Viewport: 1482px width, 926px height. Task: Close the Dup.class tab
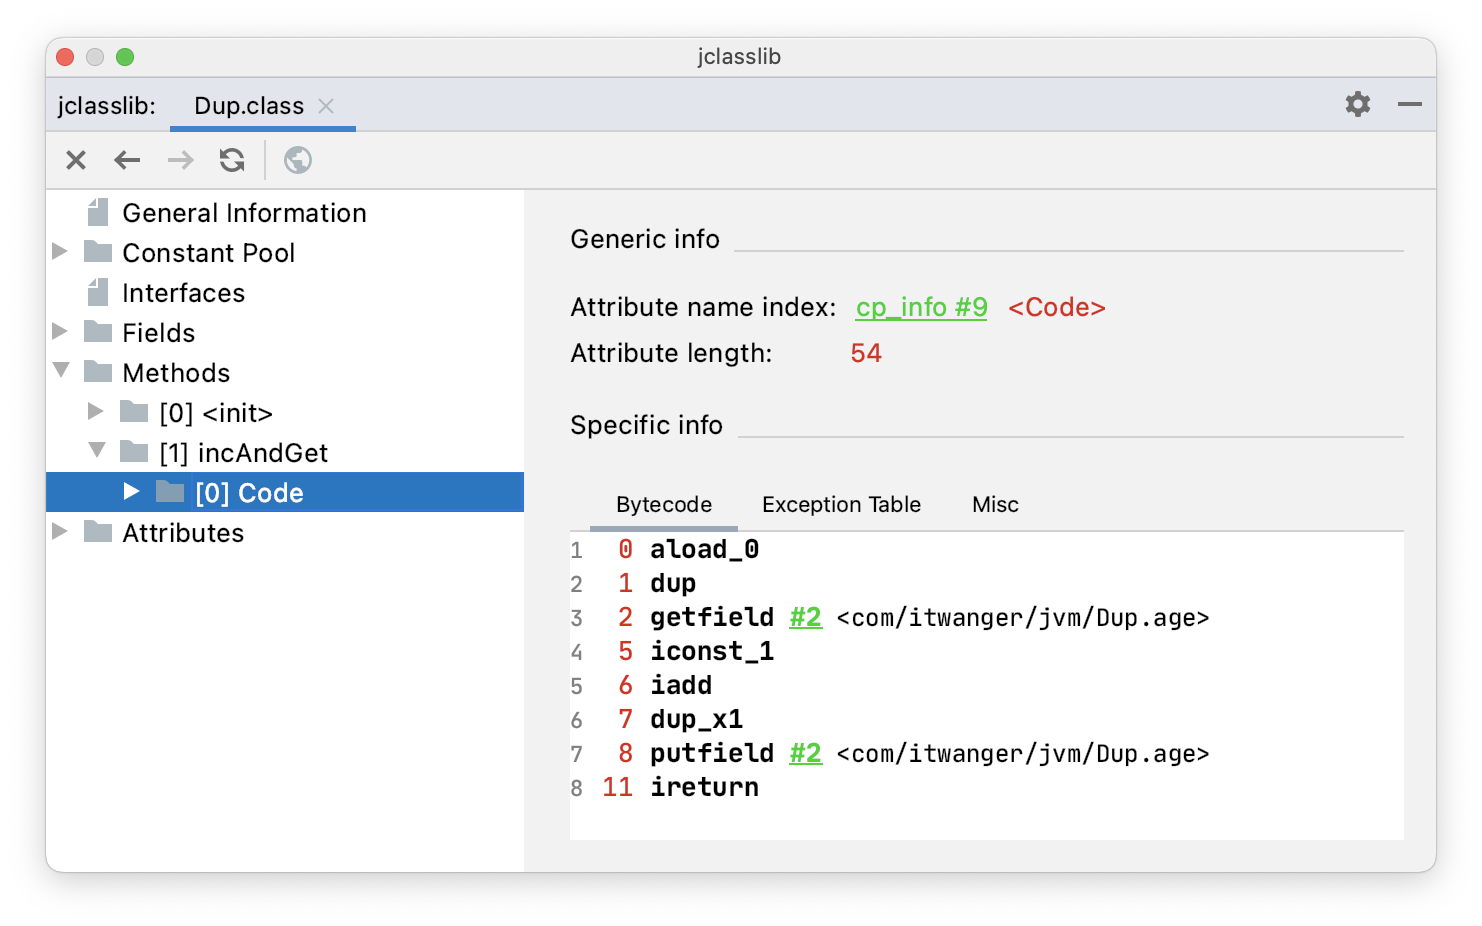tap(326, 106)
